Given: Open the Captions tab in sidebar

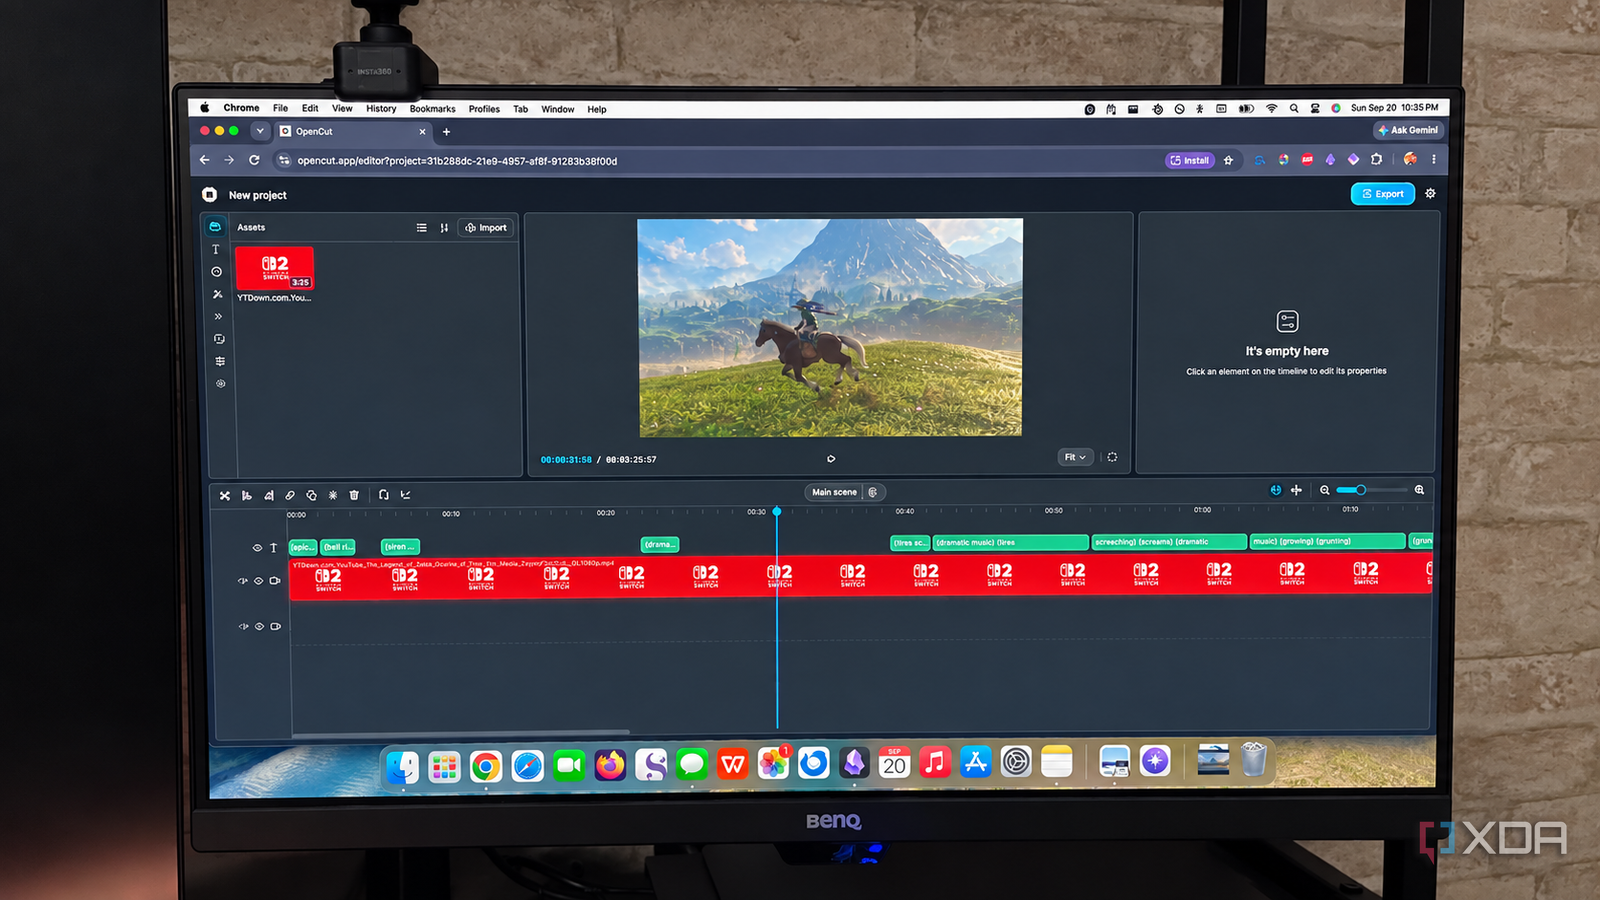Looking at the screenshot, I should (219, 339).
